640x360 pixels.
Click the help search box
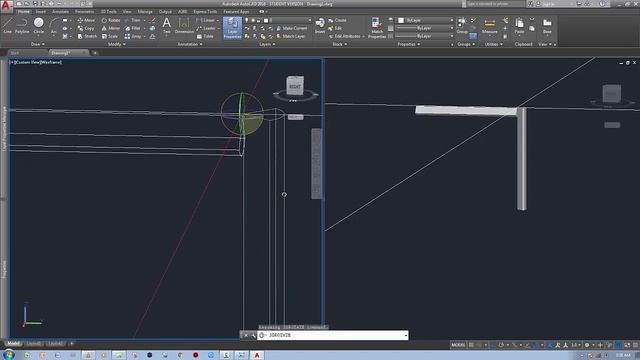pos(495,4)
